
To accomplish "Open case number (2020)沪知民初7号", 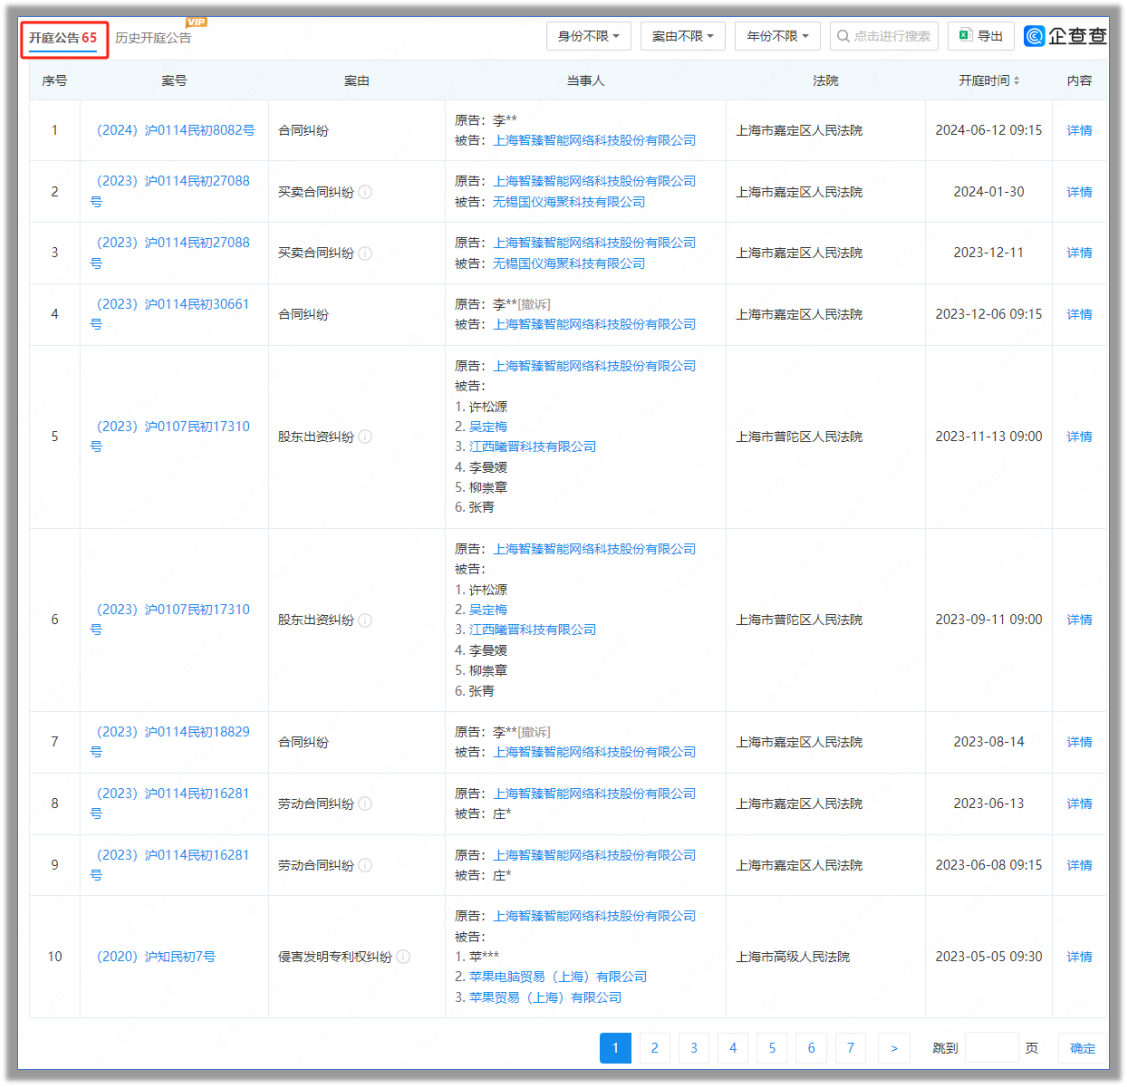I will coord(155,957).
